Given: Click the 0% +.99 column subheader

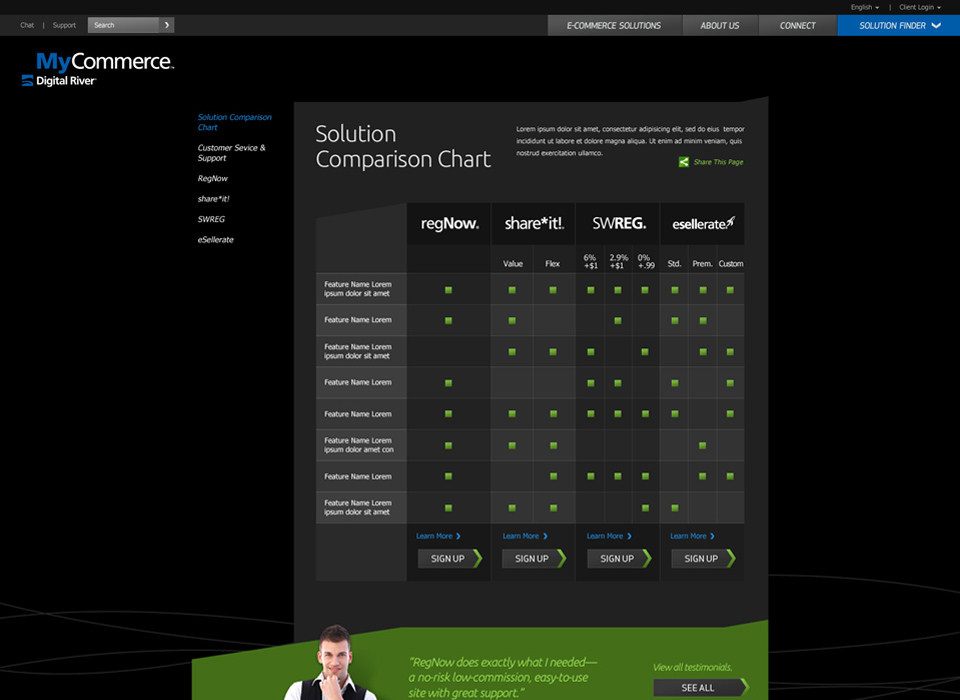Looking at the screenshot, I should point(645,262).
